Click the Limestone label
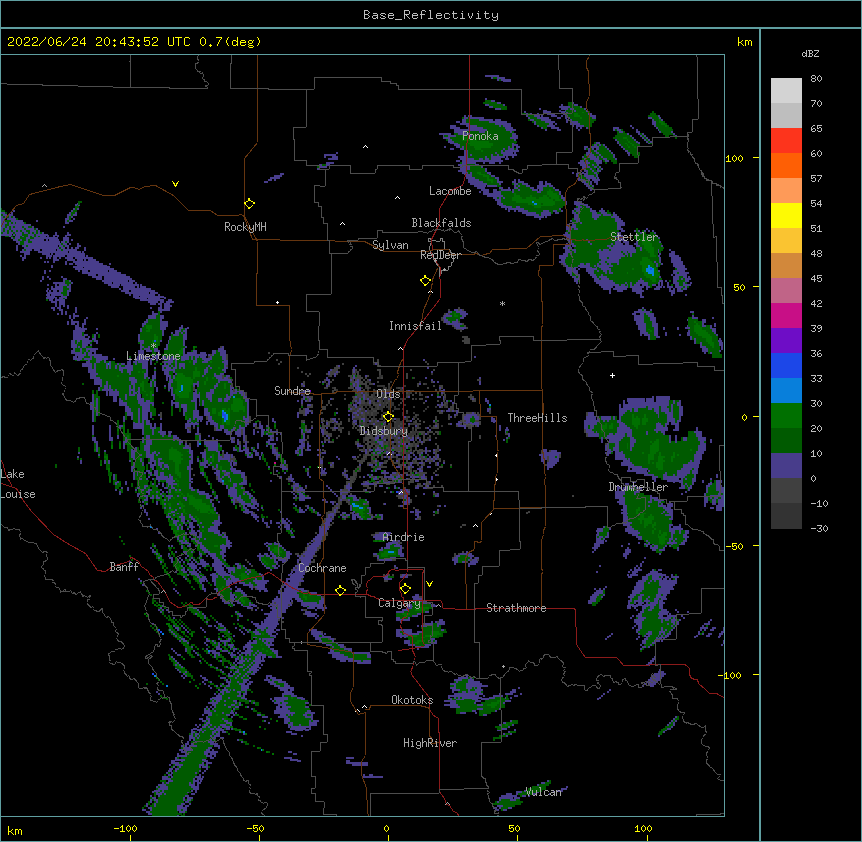The image size is (862, 842). 153,356
